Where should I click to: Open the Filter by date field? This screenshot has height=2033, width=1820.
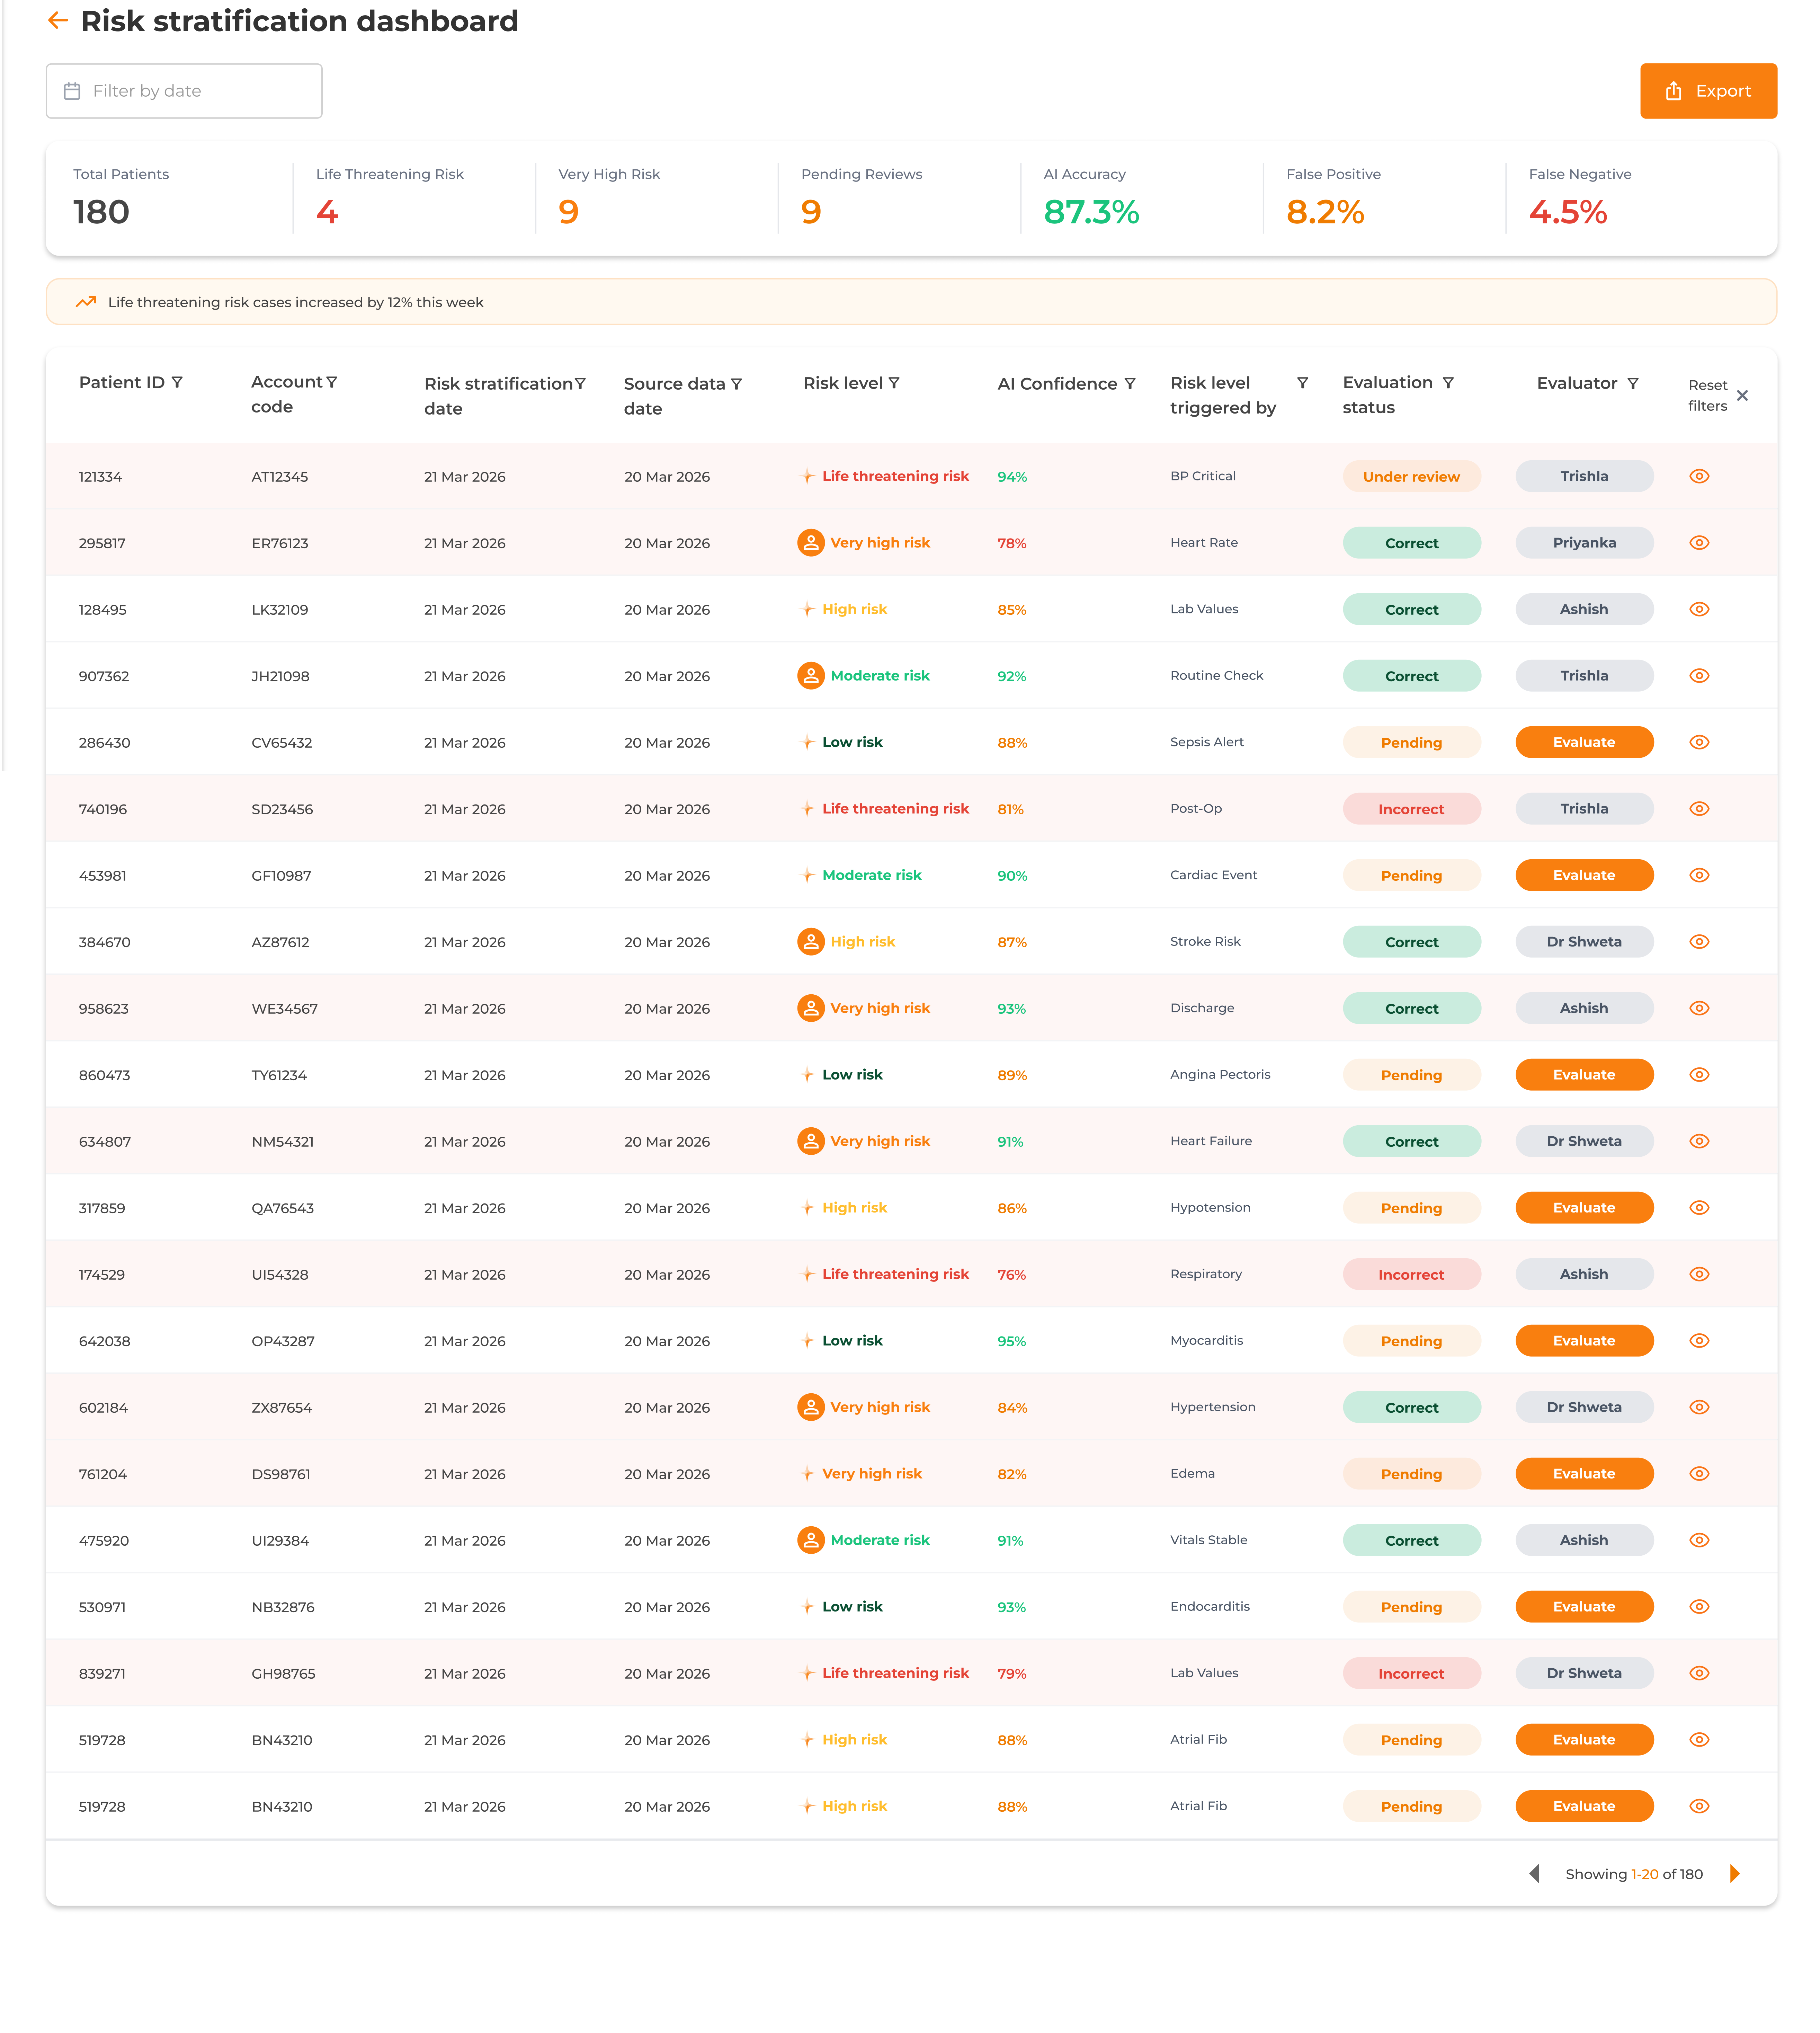pos(184,91)
